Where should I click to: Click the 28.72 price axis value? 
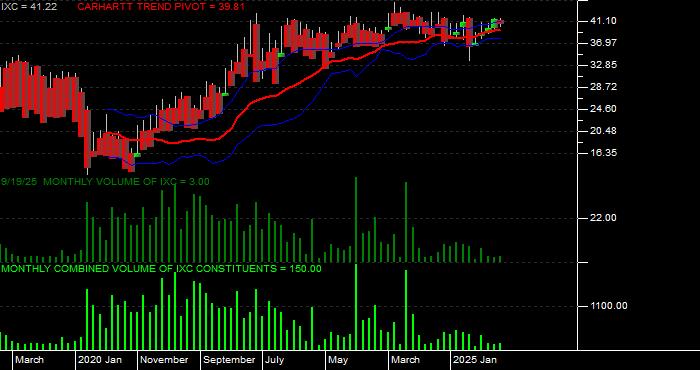click(603, 87)
